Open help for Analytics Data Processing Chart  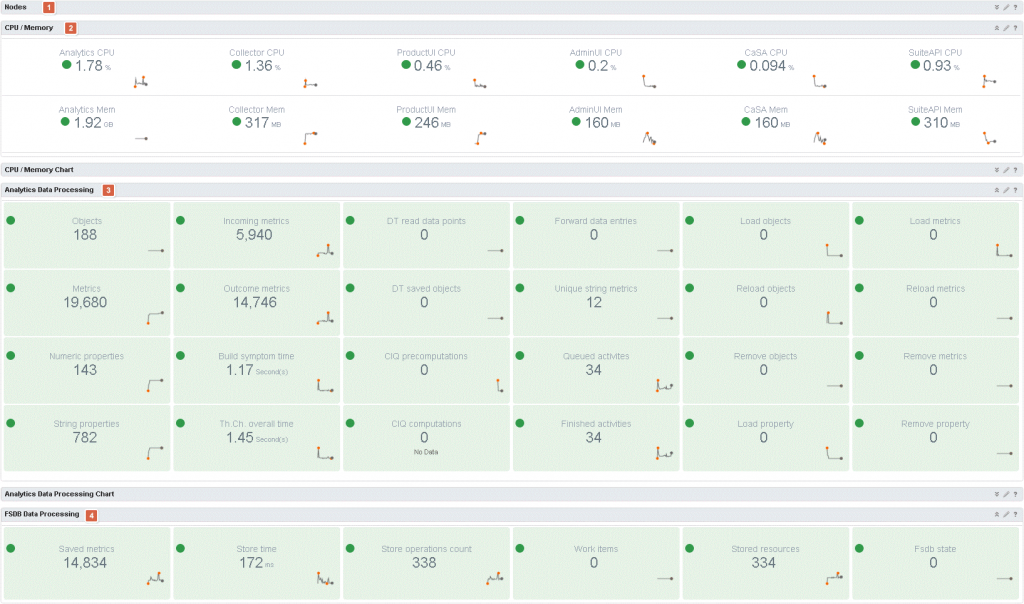coord(1016,494)
